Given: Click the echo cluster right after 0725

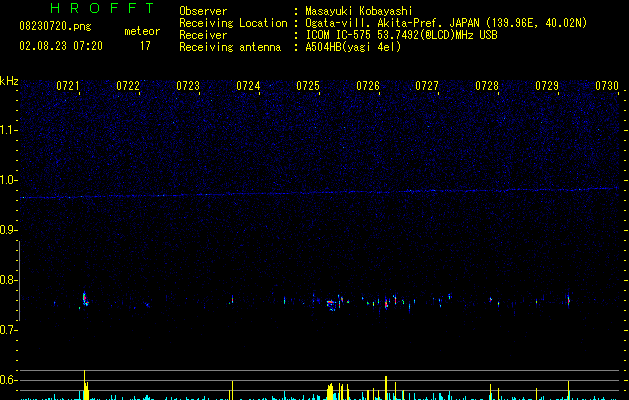Looking at the screenshot, I should (331, 305).
